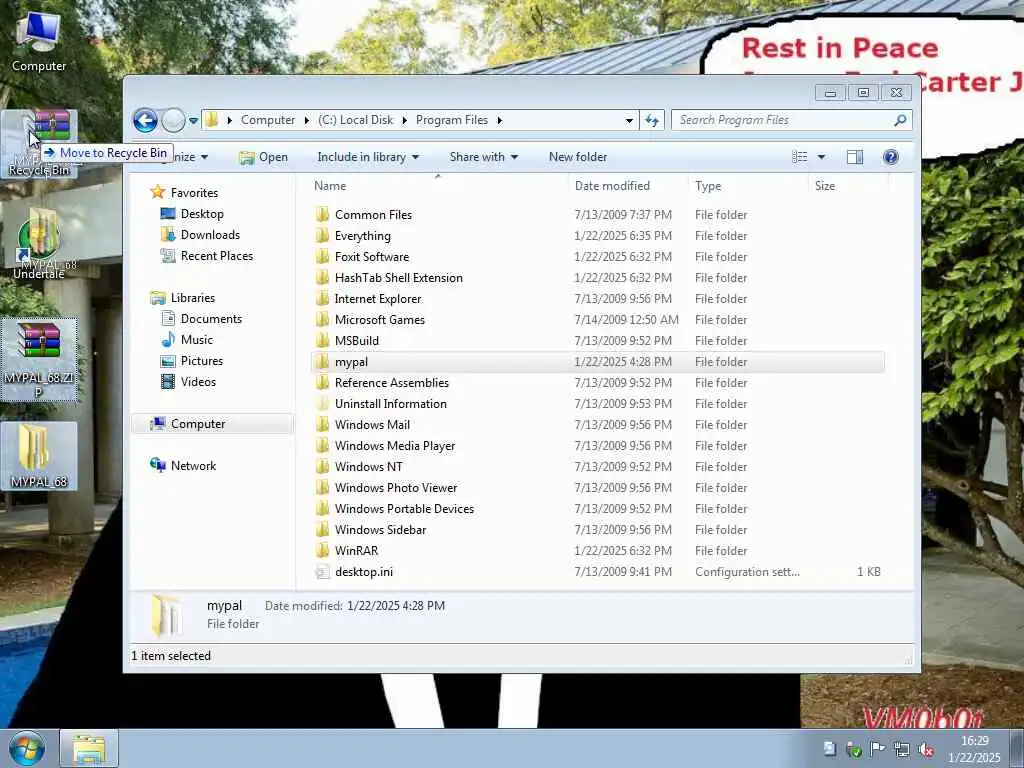Select Windows NT folder name
1024x768 pixels.
coord(368,467)
